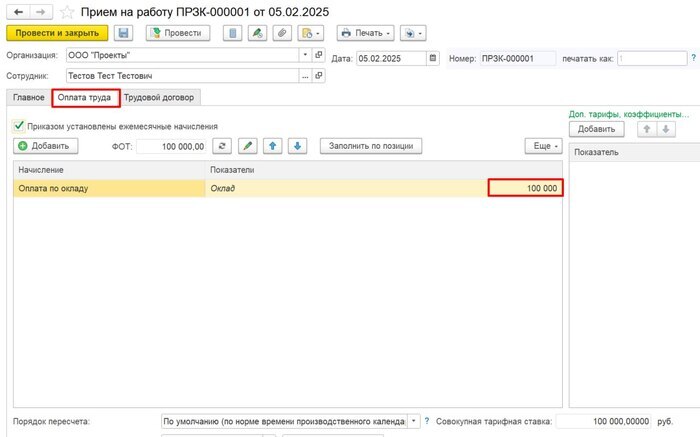
Task: Add document to favorites with the star
Action: tap(67, 12)
